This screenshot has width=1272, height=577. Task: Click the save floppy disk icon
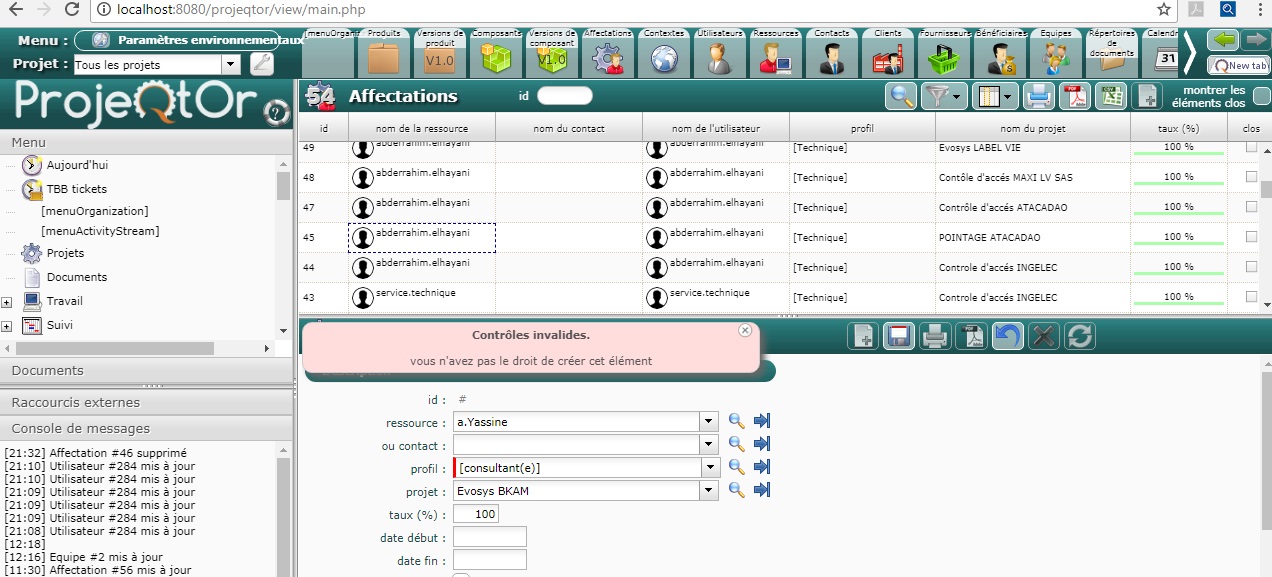point(898,336)
